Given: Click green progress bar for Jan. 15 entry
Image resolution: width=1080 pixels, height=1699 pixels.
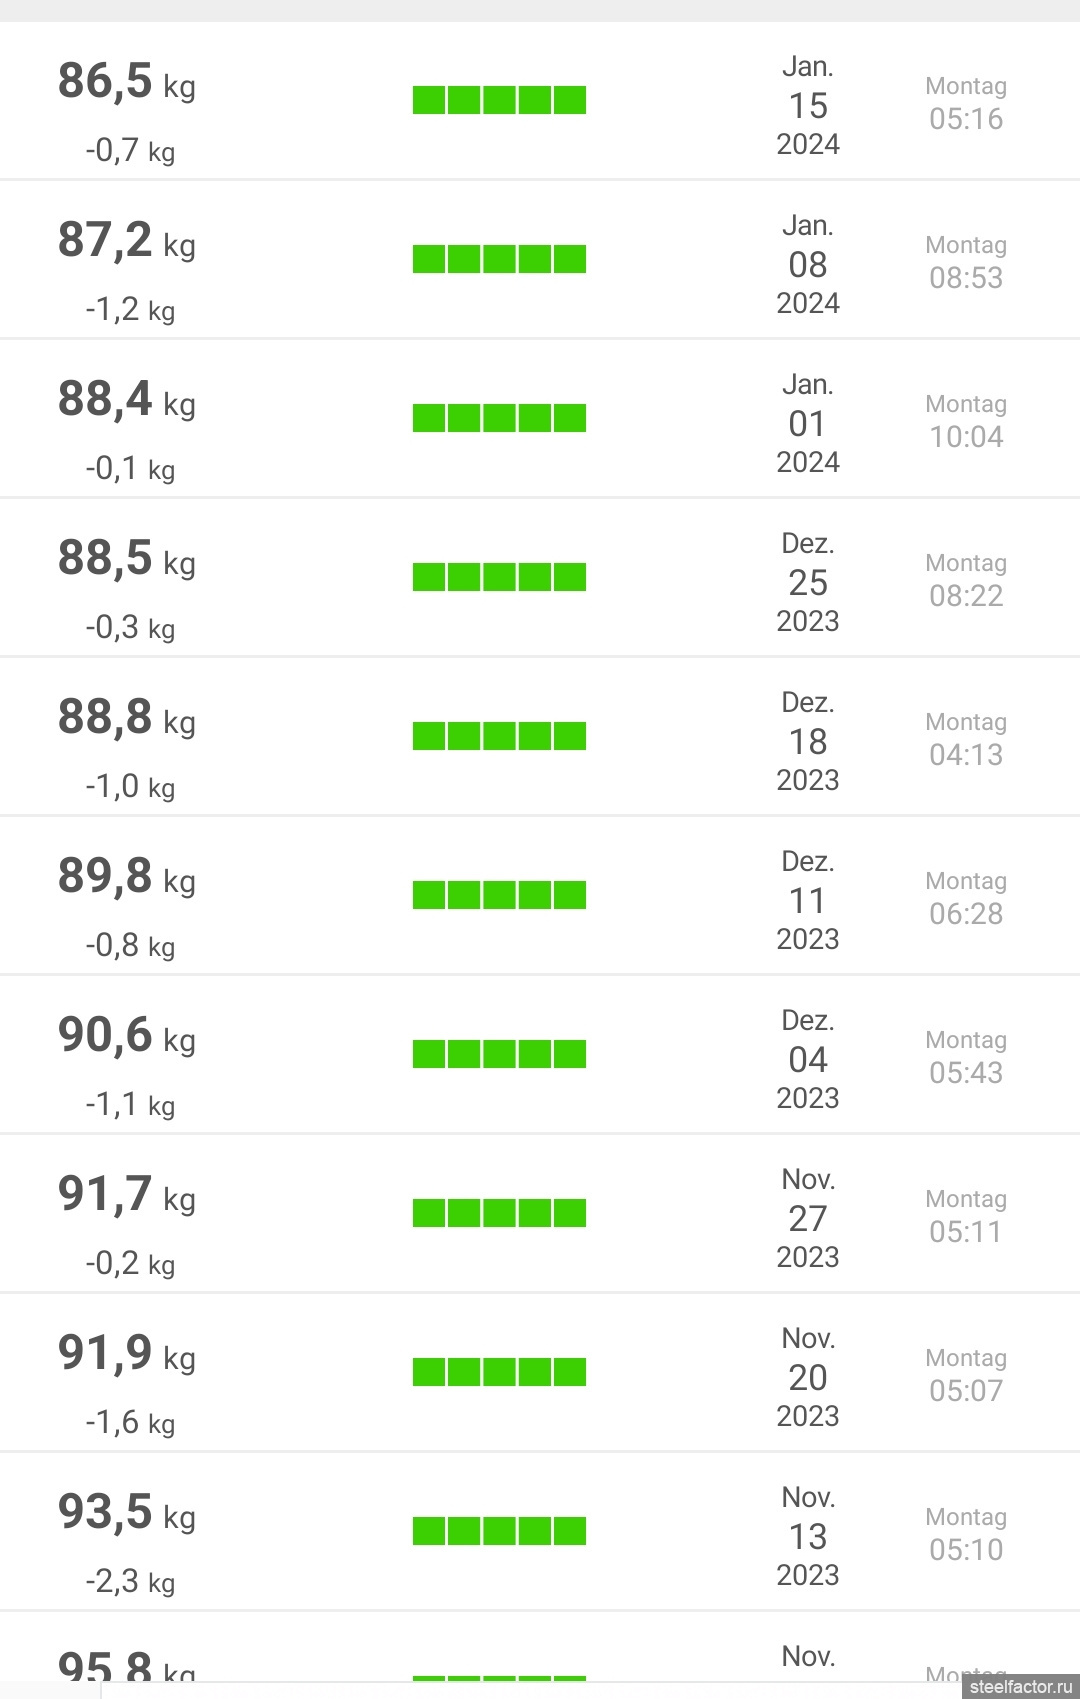Looking at the screenshot, I should 499,100.
